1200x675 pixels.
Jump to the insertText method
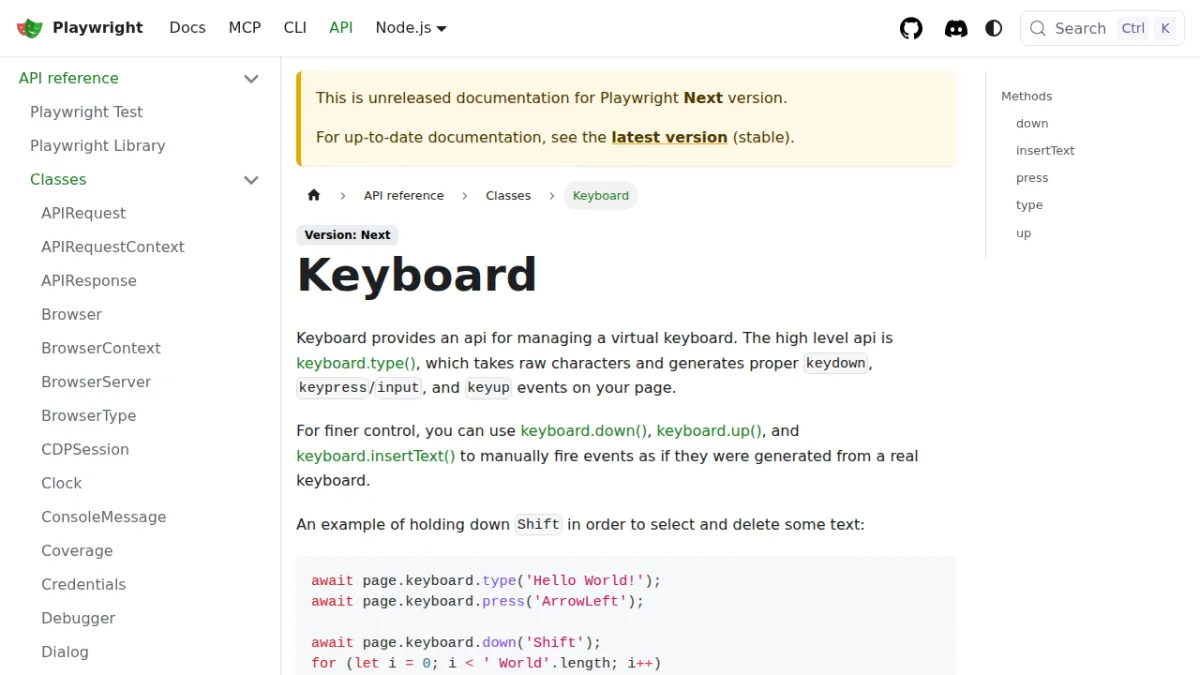point(1045,151)
